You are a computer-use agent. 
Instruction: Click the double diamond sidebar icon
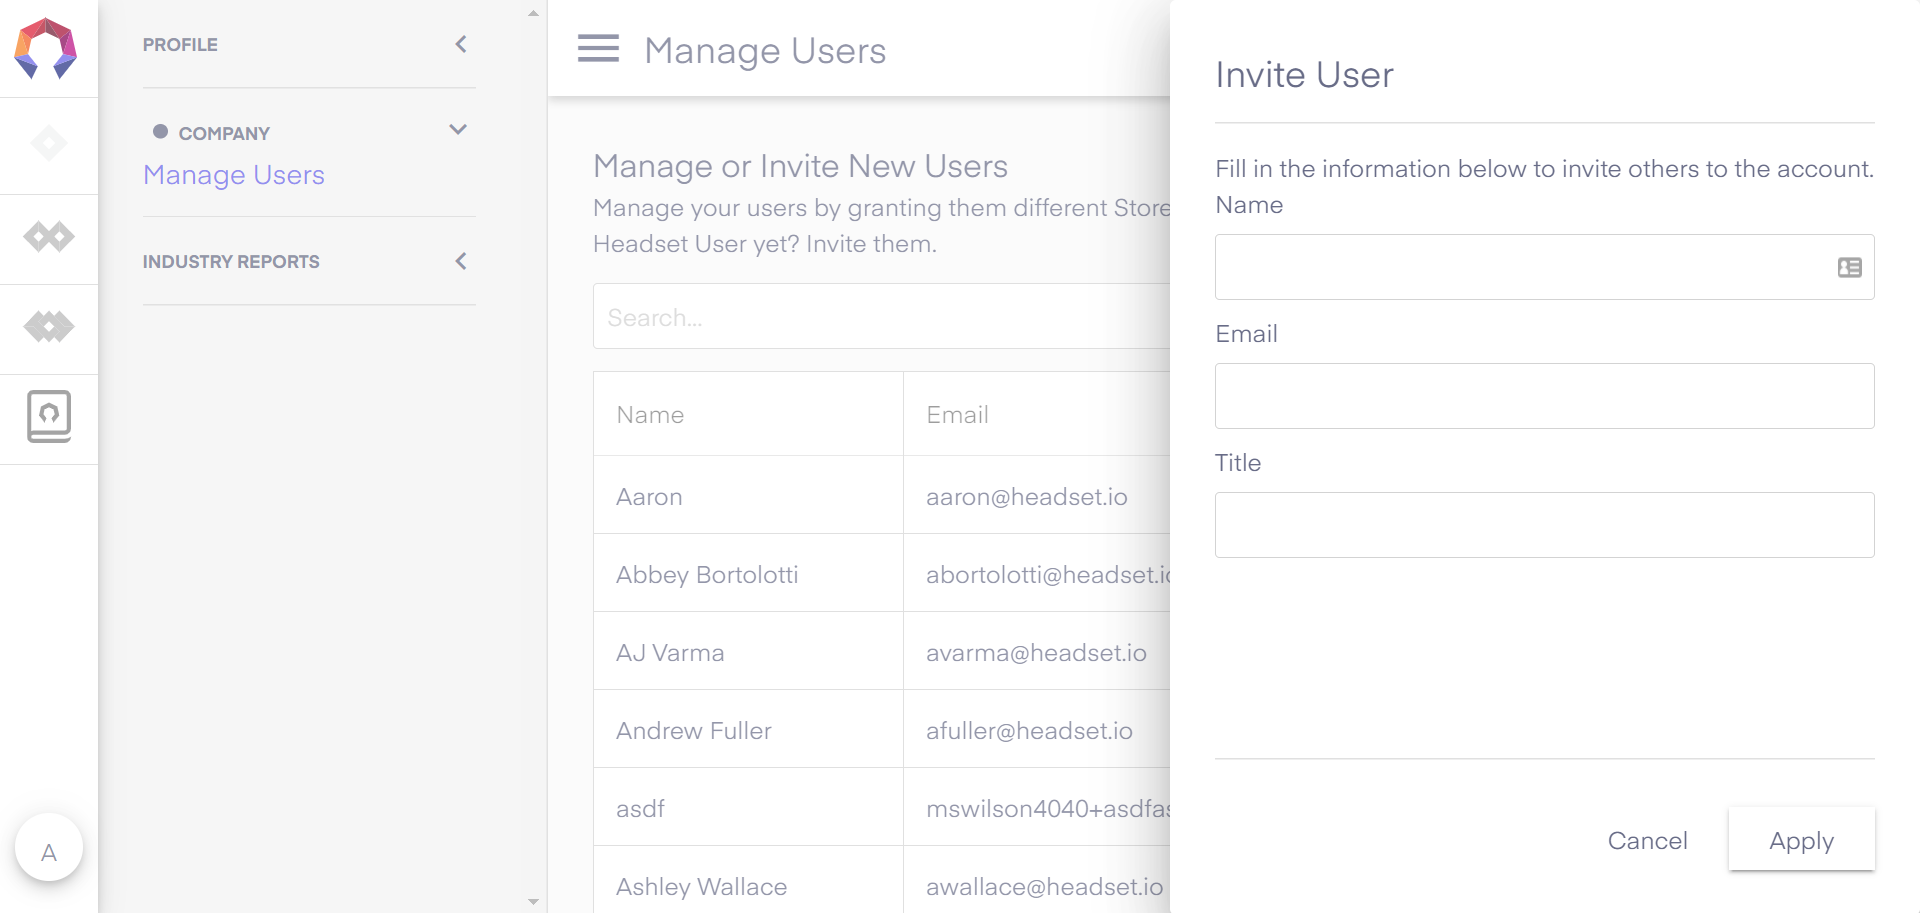pos(49,237)
